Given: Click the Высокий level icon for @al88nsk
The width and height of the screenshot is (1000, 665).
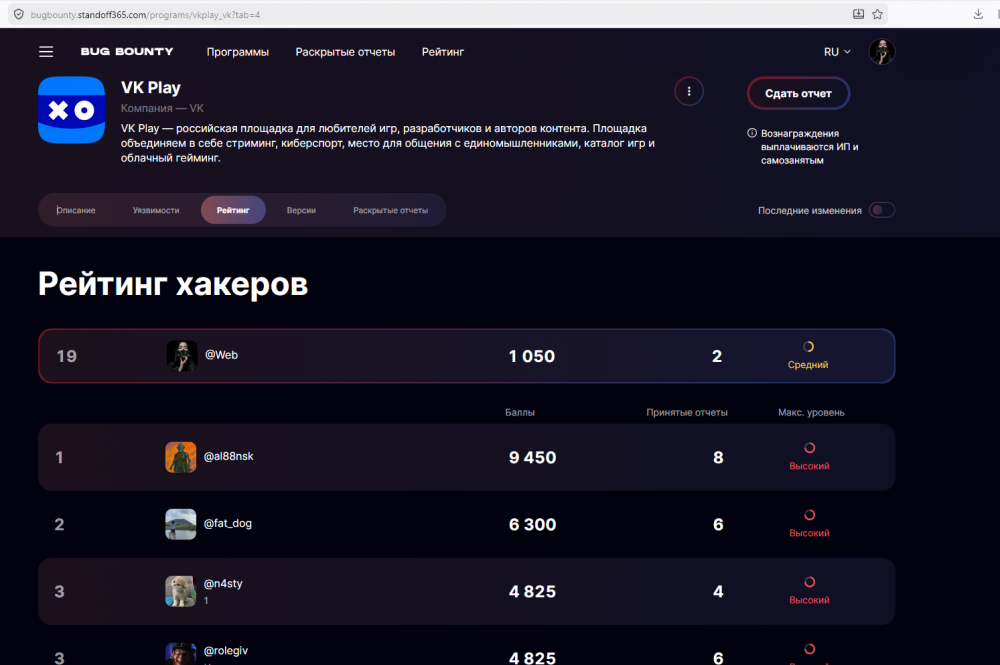Looking at the screenshot, I should (x=809, y=448).
